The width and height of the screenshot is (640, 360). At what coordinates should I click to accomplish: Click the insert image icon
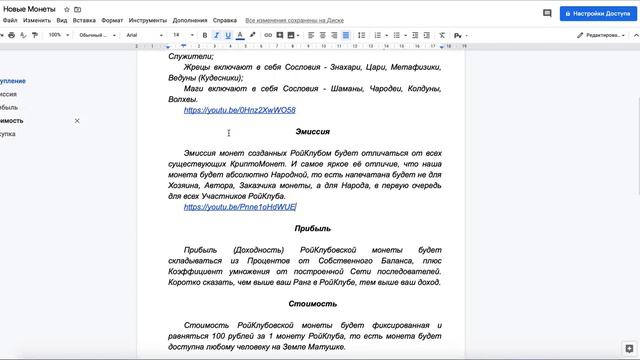[291, 36]
